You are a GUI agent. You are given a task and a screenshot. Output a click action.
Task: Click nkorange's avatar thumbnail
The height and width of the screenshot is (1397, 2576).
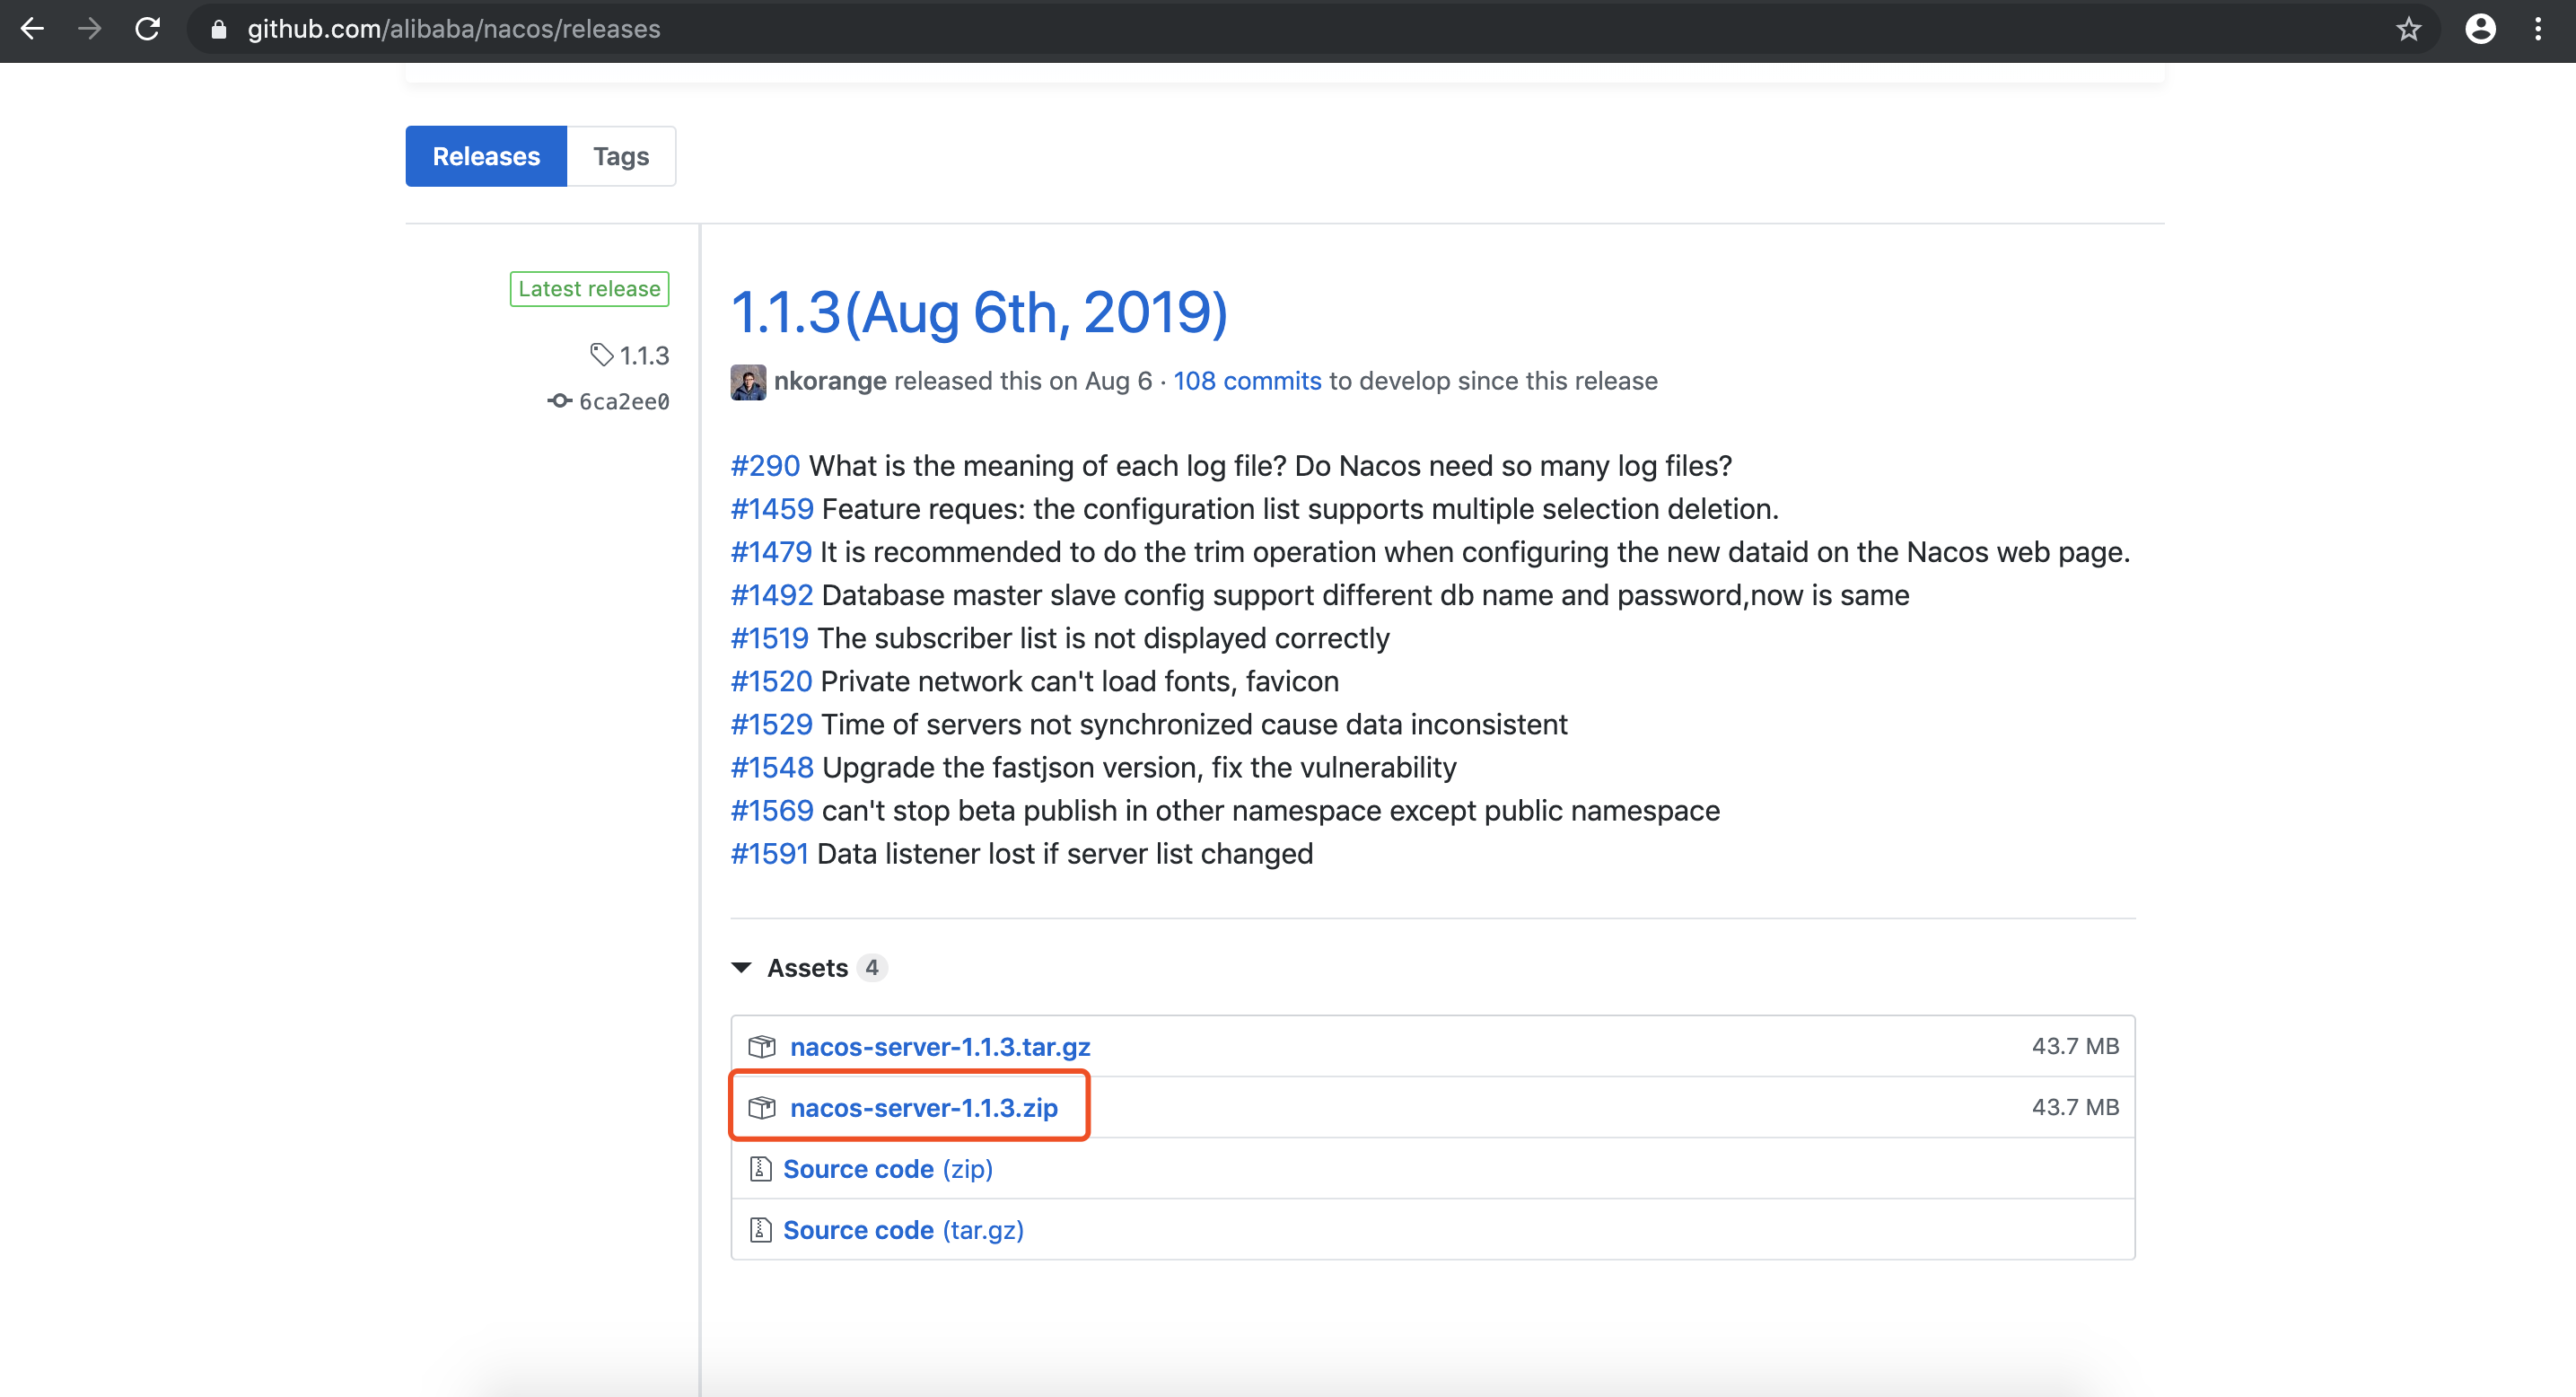tap(748, 382)
